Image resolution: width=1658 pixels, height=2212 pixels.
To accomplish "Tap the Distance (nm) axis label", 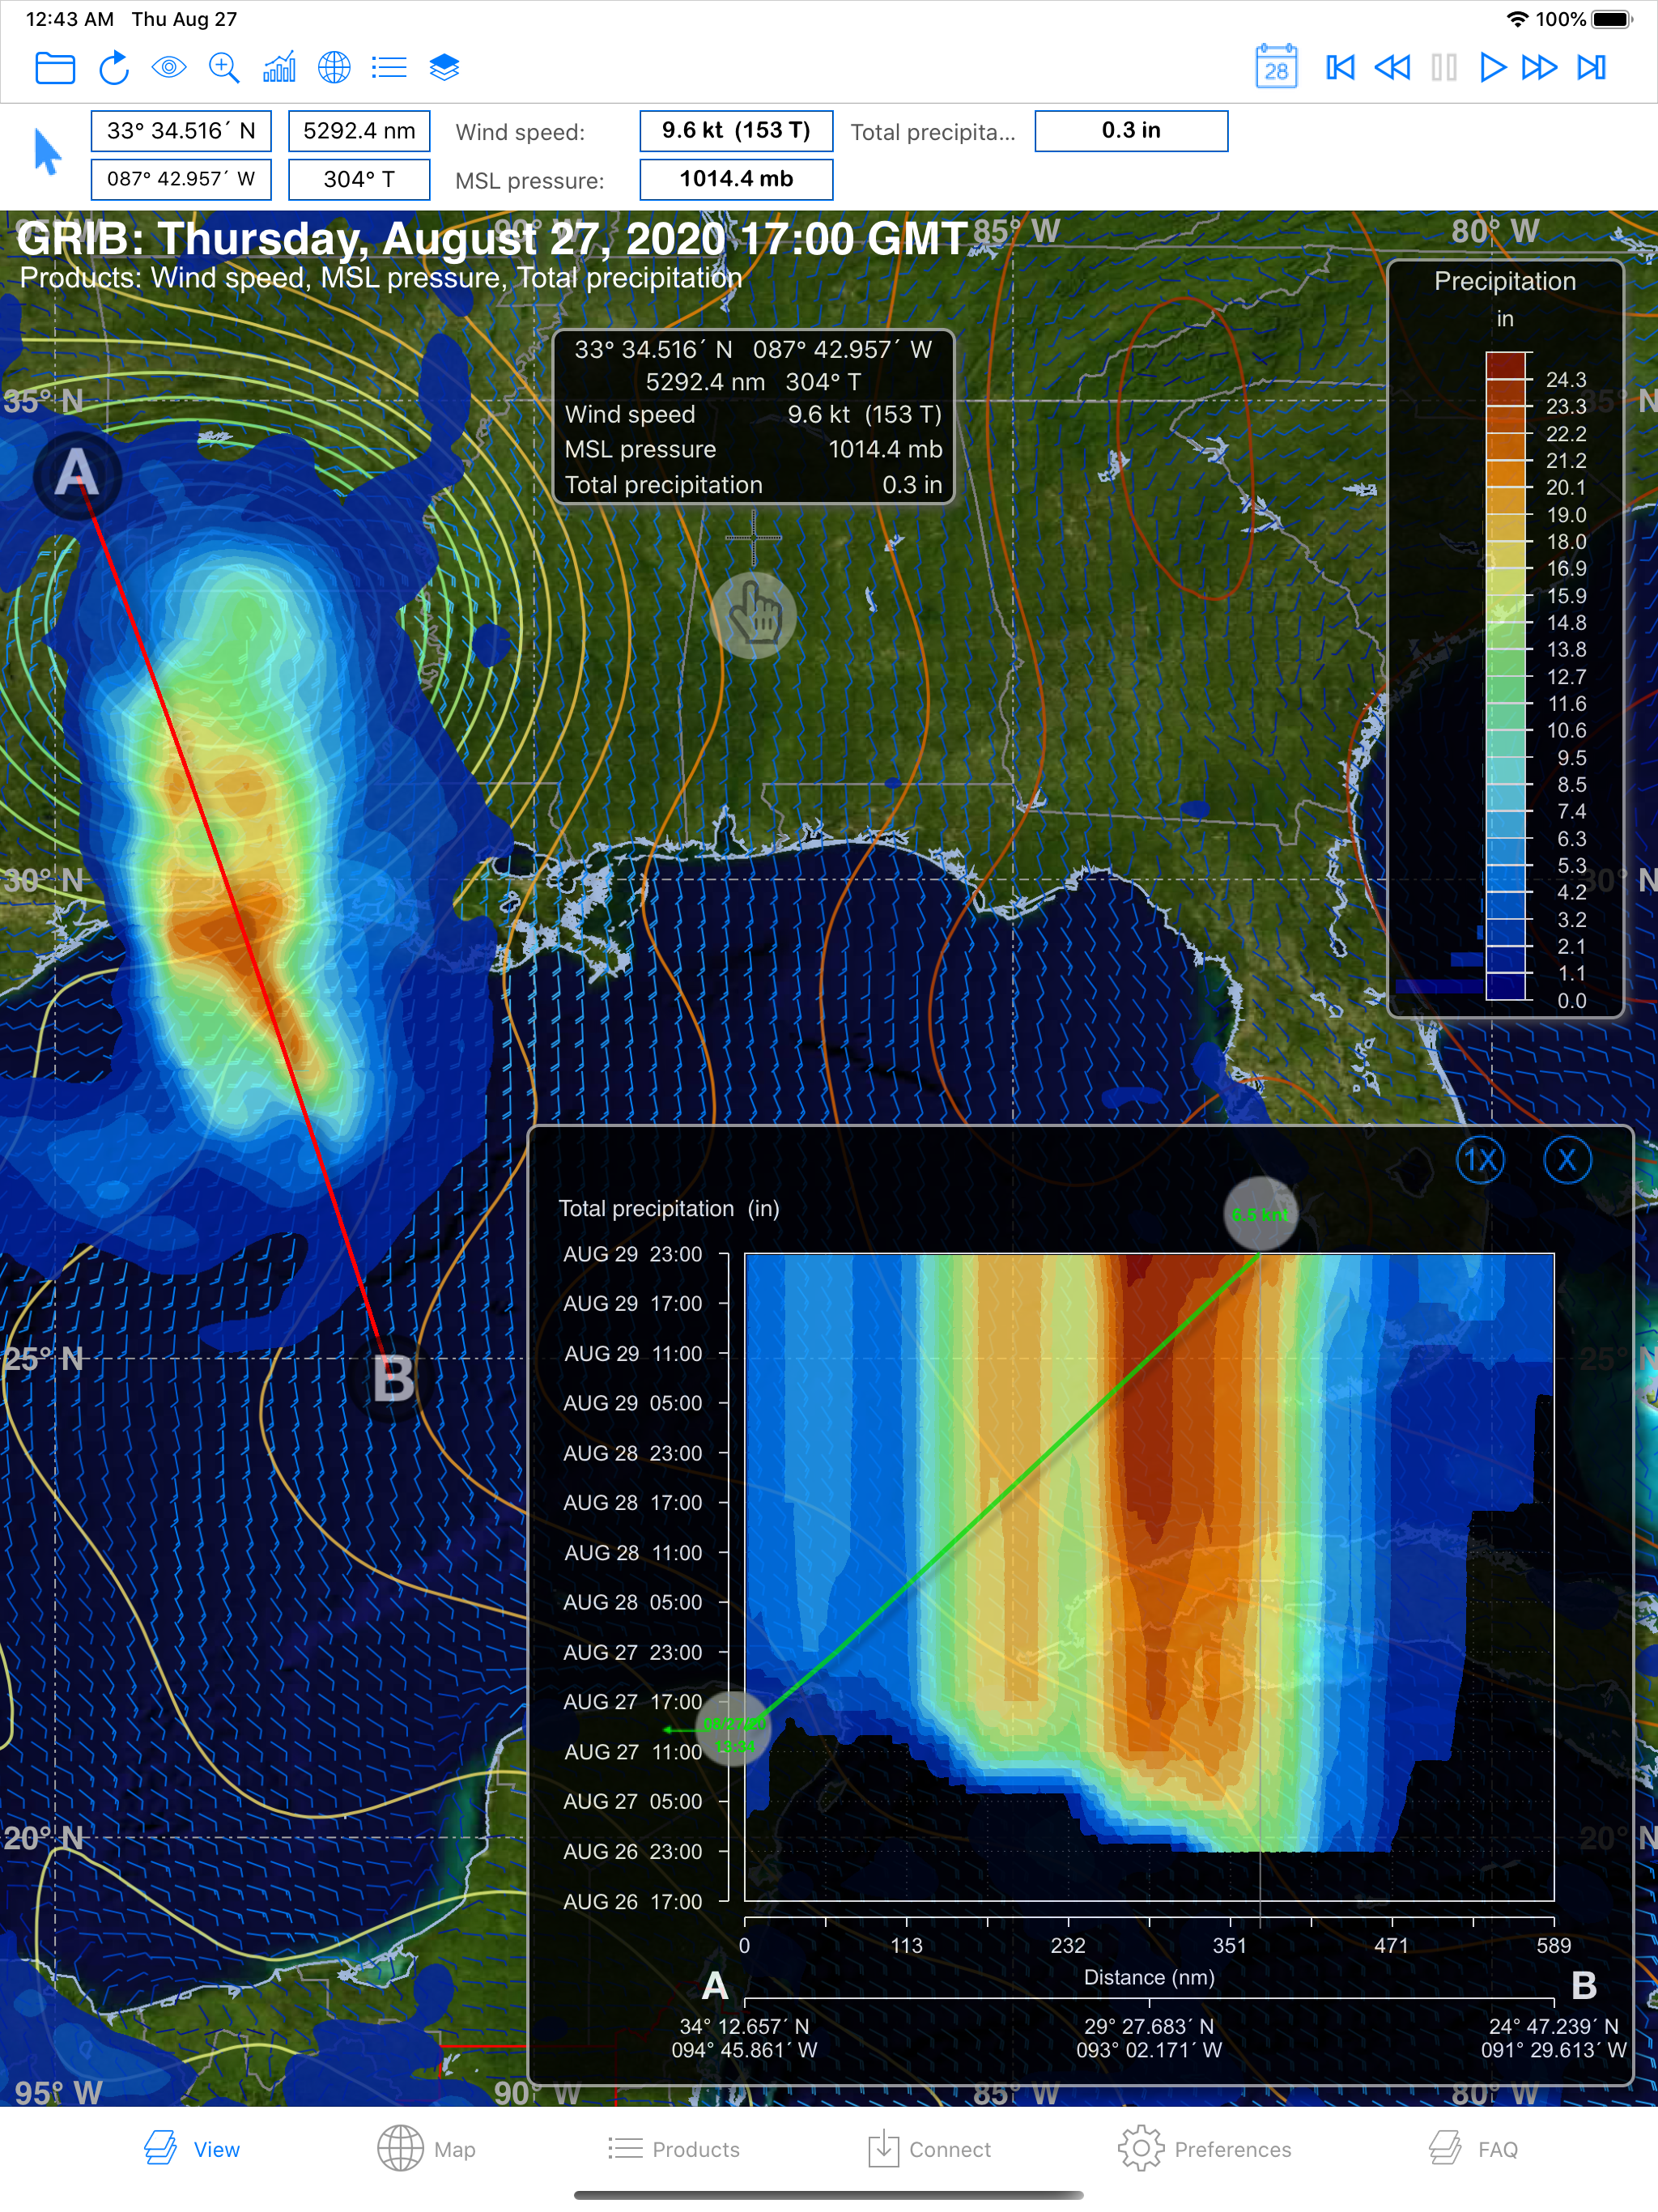I will point(1149,1977).
